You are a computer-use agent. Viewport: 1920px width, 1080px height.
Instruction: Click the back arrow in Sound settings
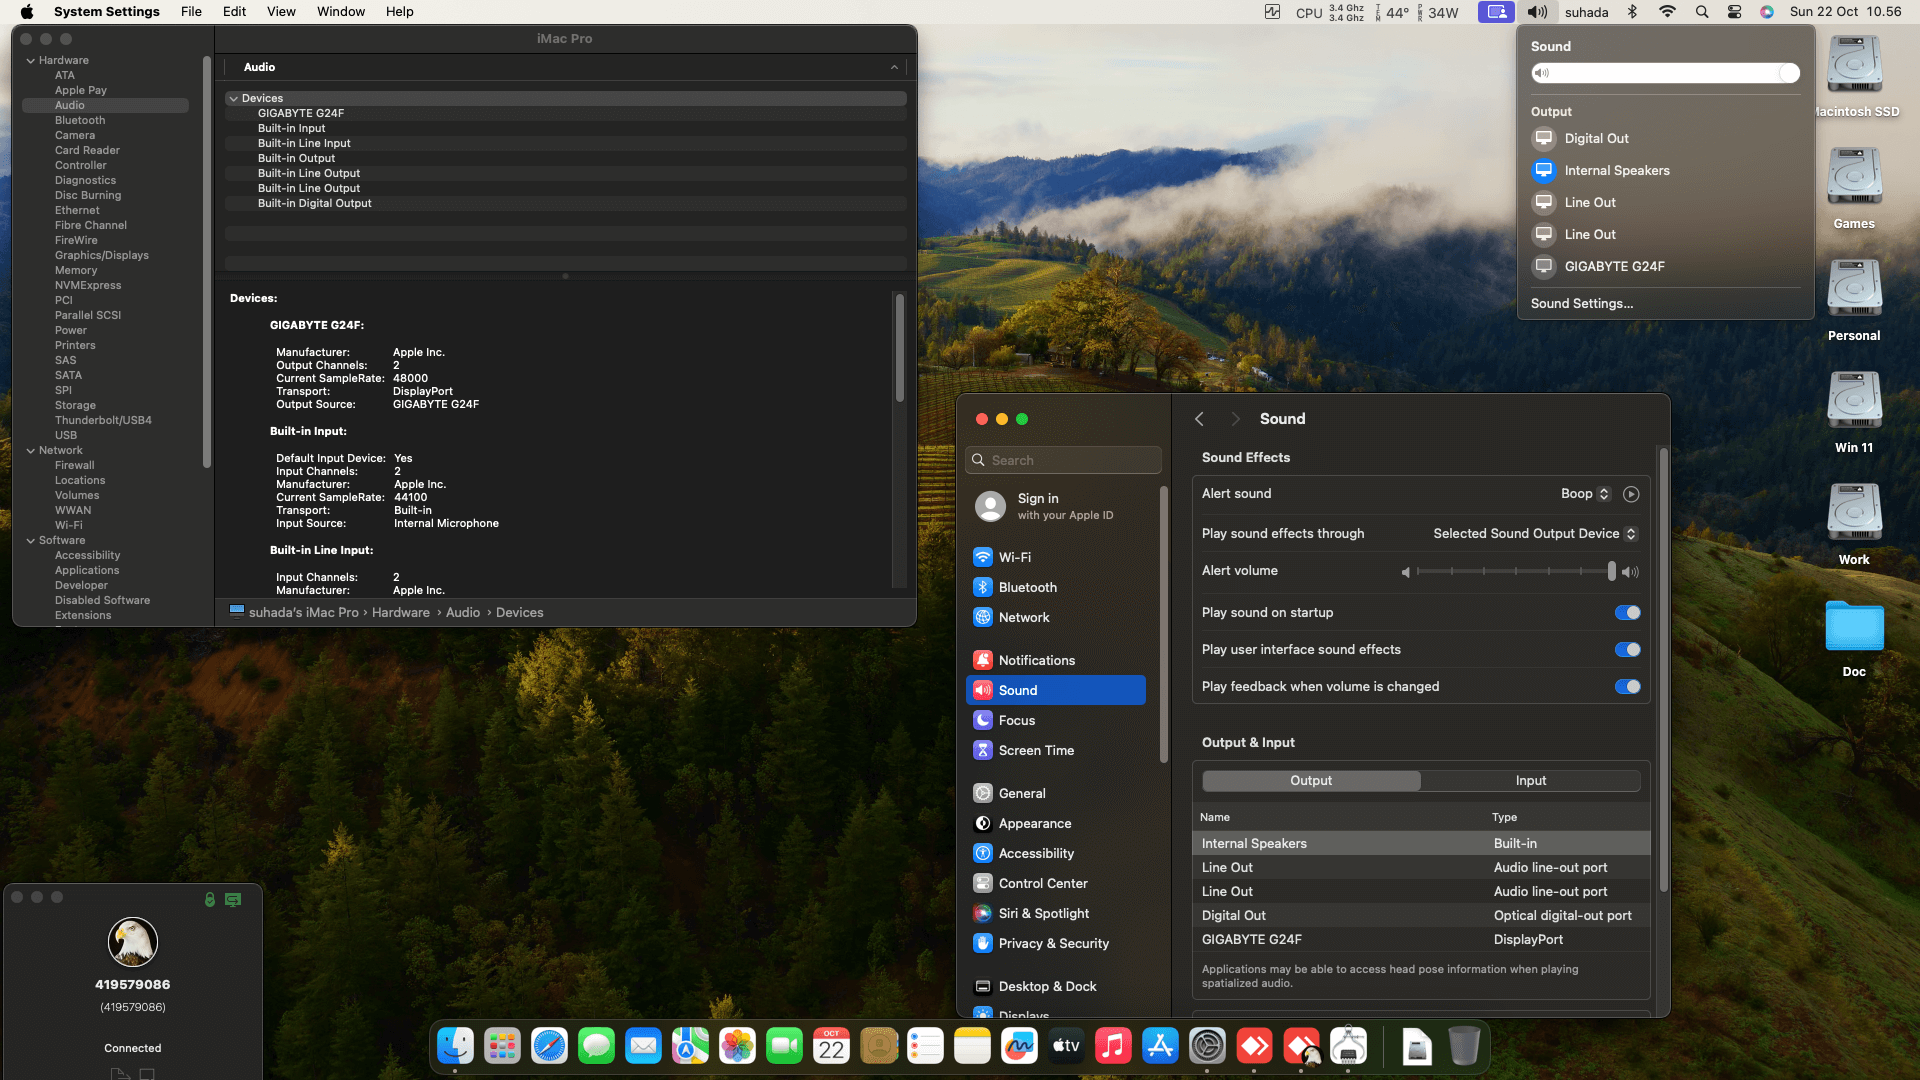[1199, 419]
